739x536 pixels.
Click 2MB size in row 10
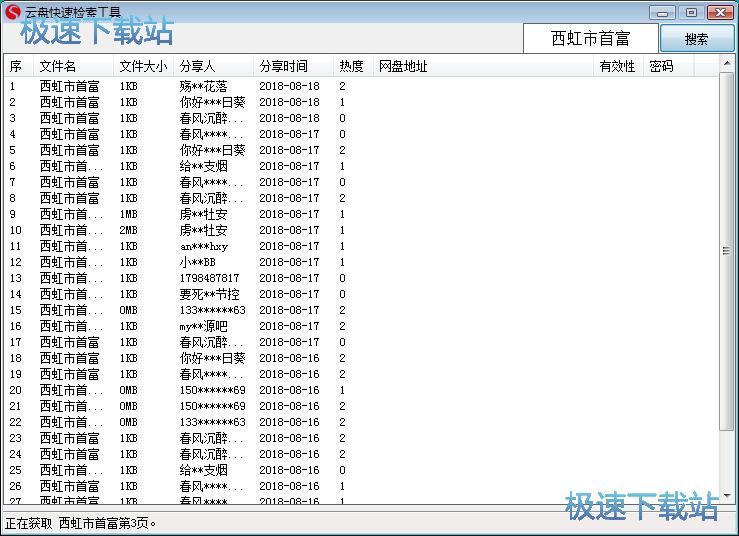click(128, 231)
